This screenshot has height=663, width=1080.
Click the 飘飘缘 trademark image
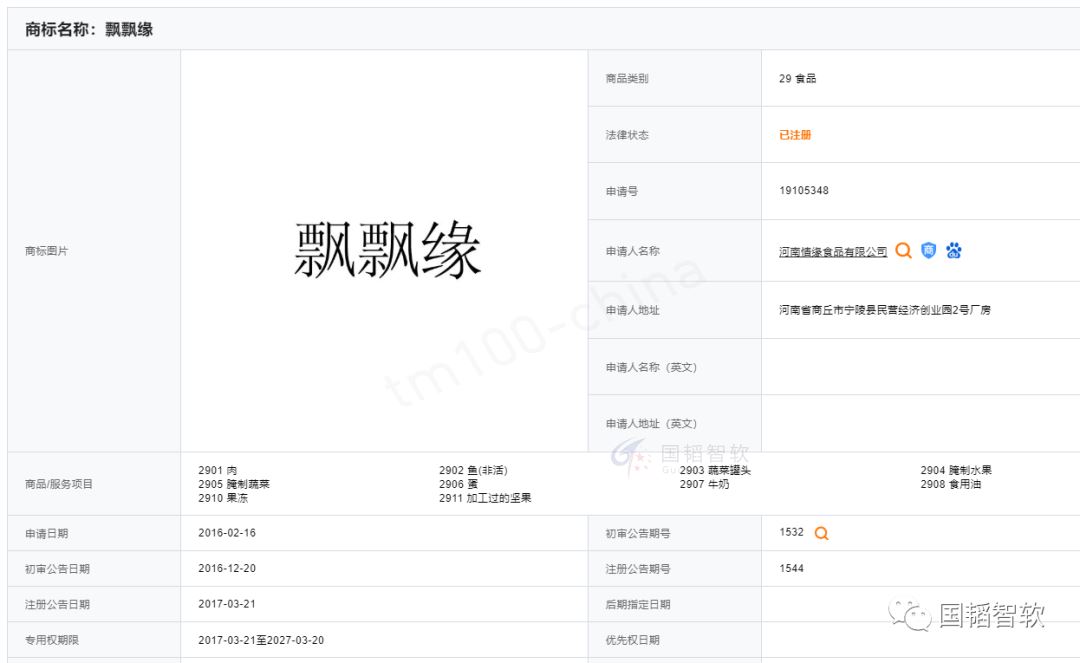point(387,250)
